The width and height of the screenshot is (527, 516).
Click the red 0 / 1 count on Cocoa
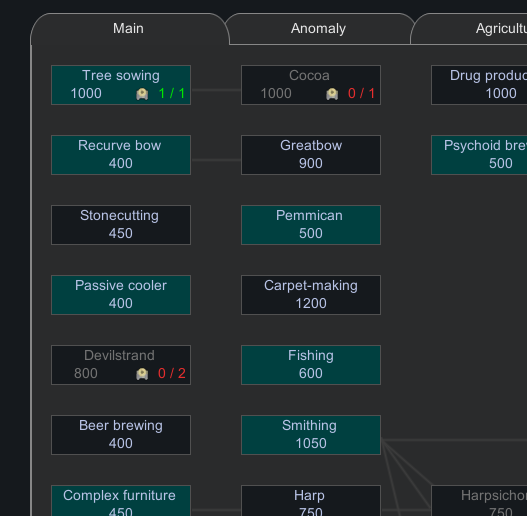tap(361, 93)
